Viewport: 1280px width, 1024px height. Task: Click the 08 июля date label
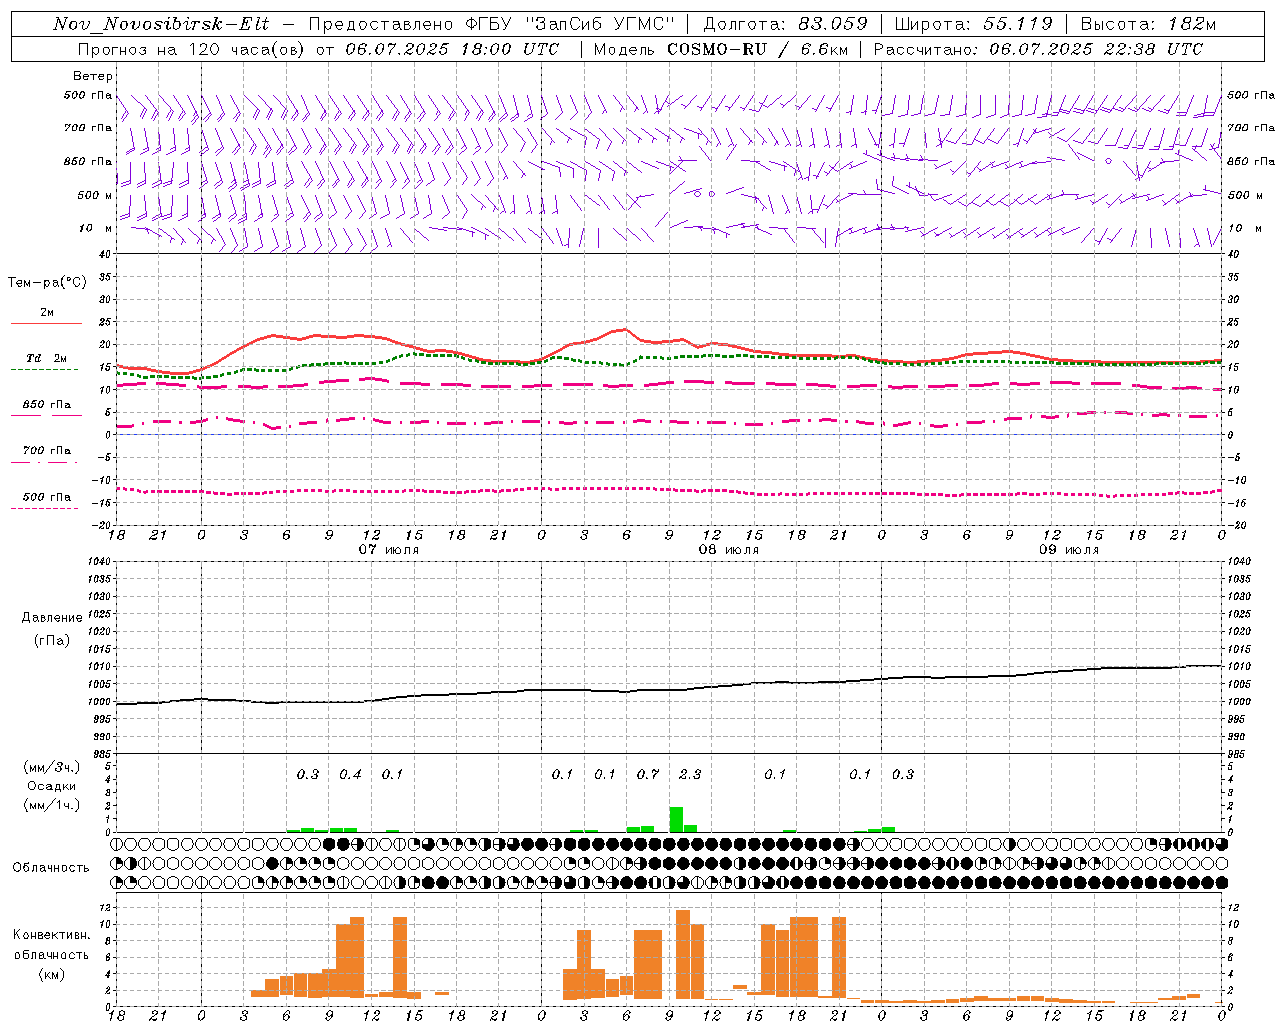pyautogui.click(x=729, y=550)
